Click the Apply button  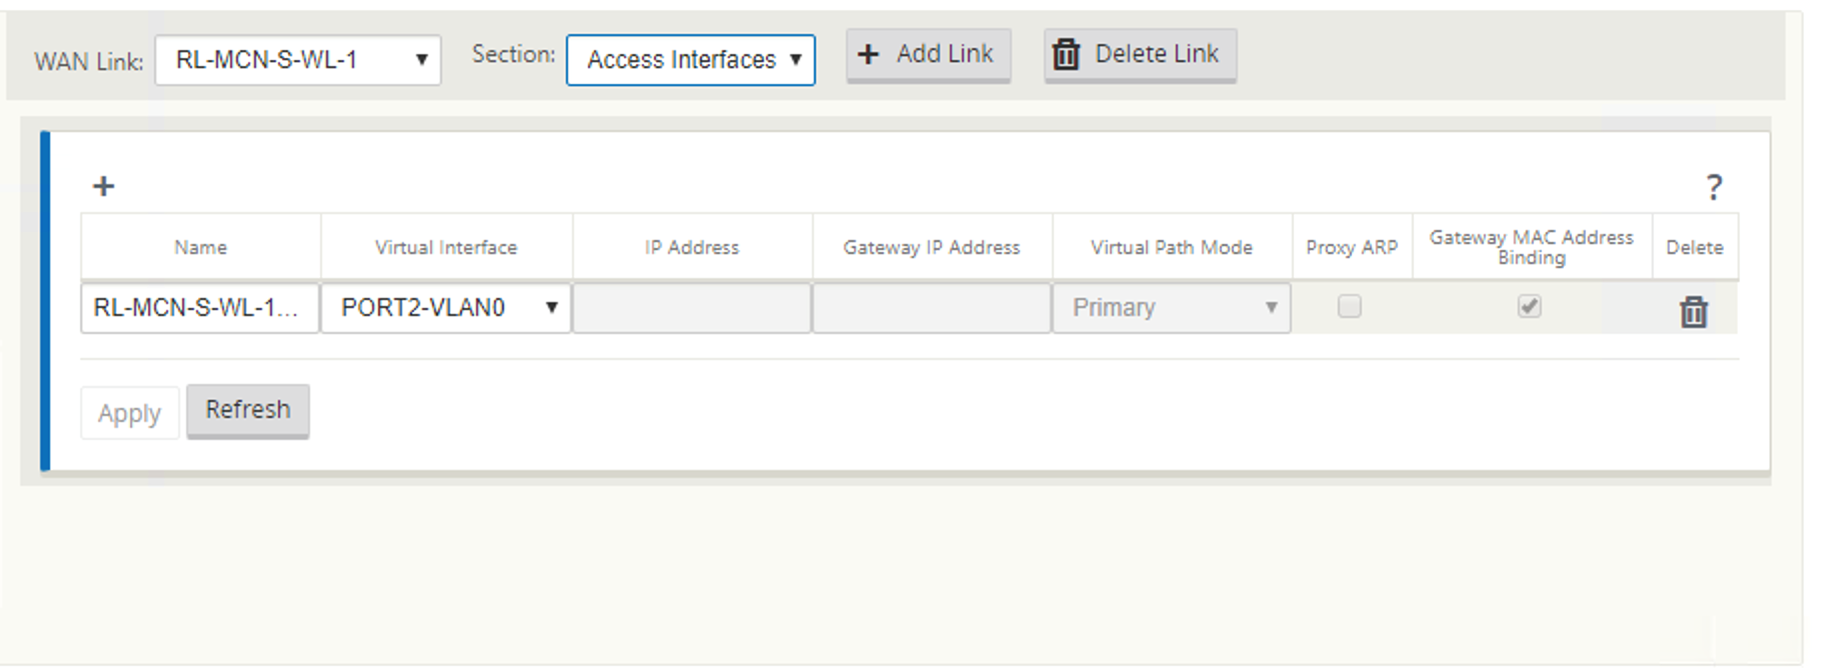pyautogui.click(x=130, y=413)
